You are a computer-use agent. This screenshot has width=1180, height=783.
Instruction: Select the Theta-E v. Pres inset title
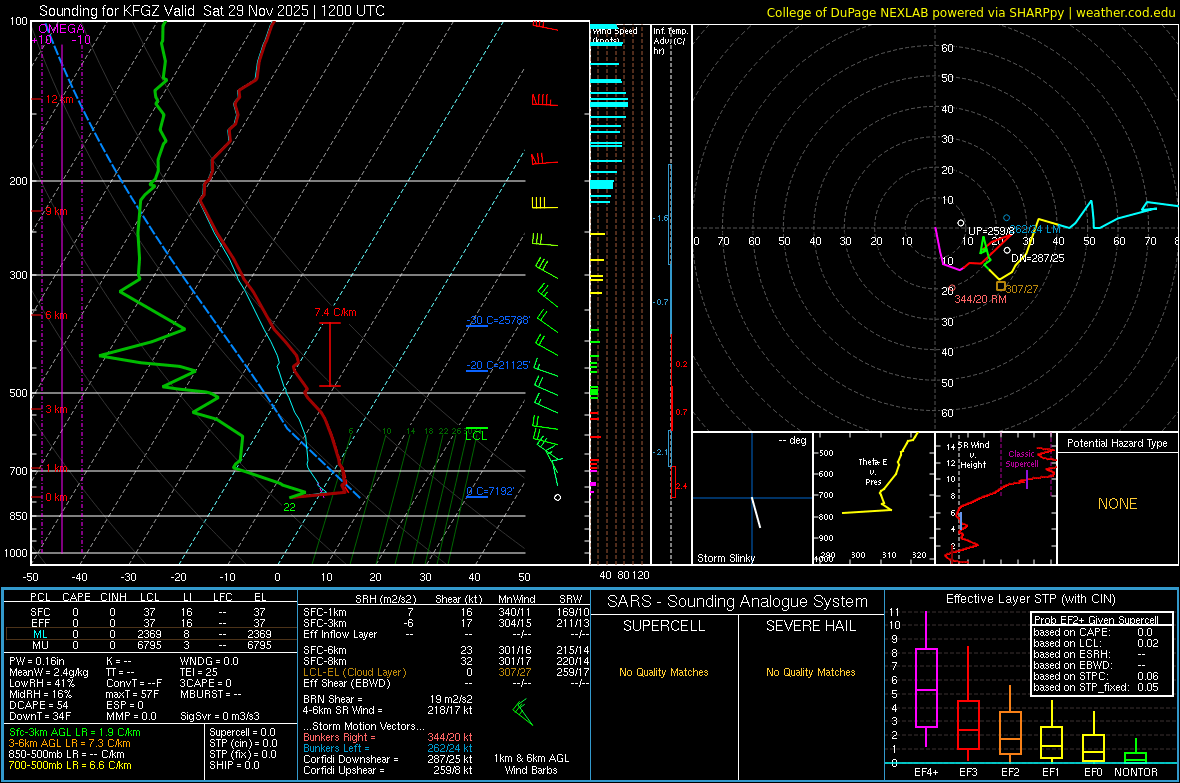point(873,471)
